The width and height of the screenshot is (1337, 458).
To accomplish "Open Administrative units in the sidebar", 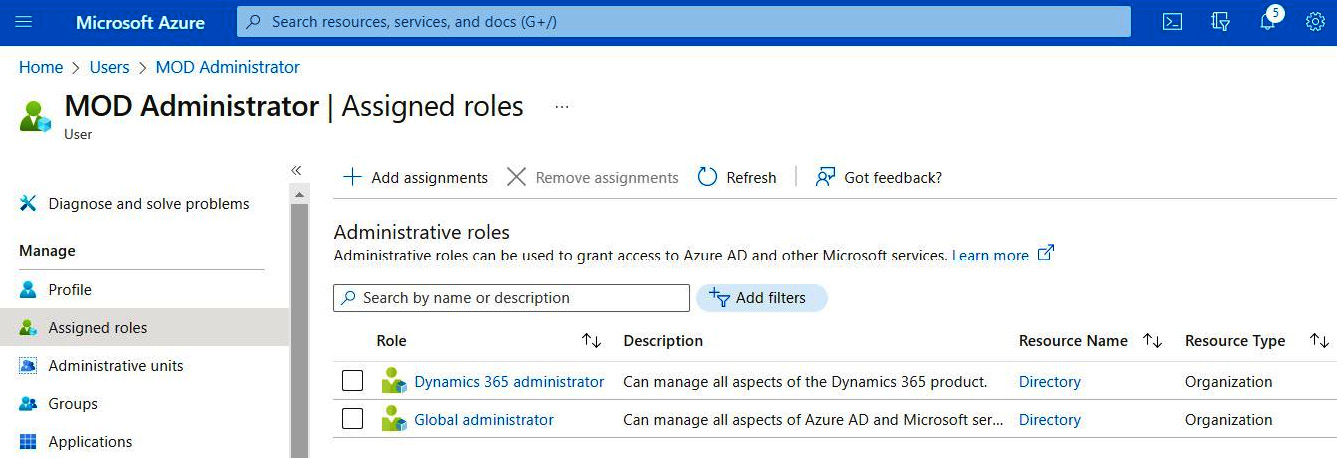I will (116, 366).
